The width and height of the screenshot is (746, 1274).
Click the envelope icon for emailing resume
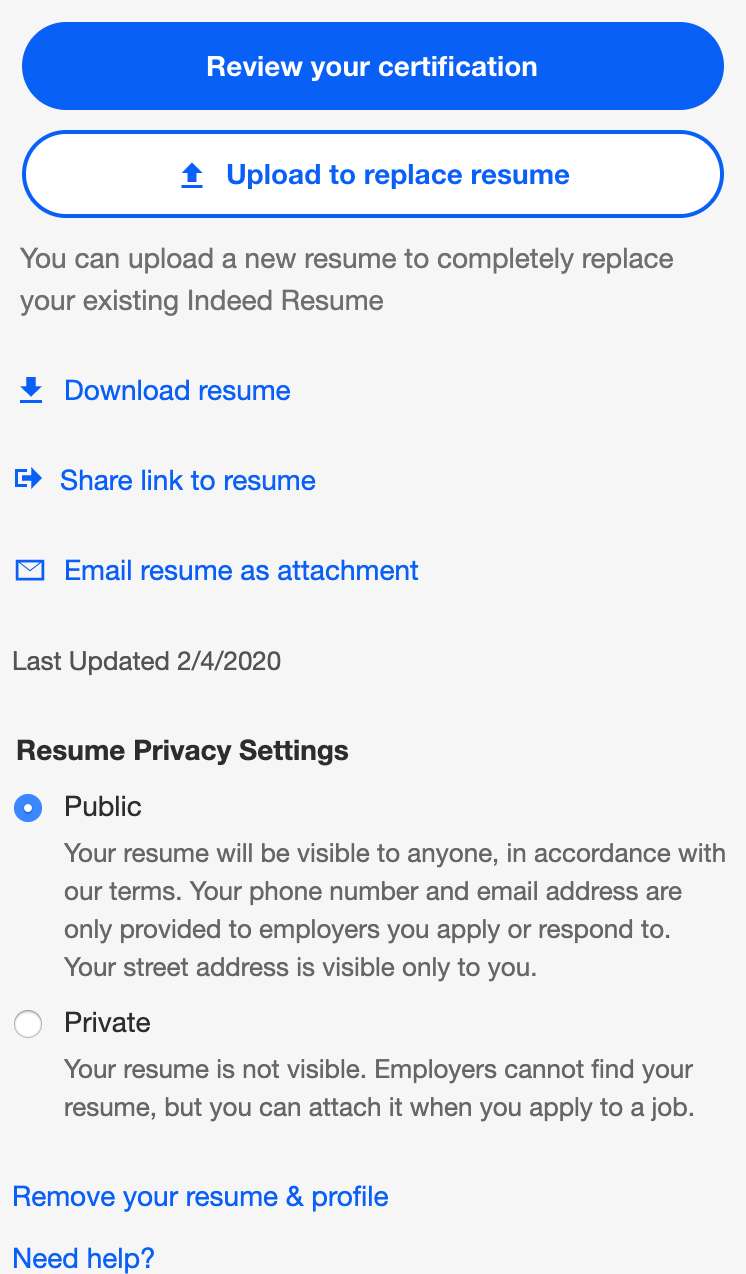point(29,570)
